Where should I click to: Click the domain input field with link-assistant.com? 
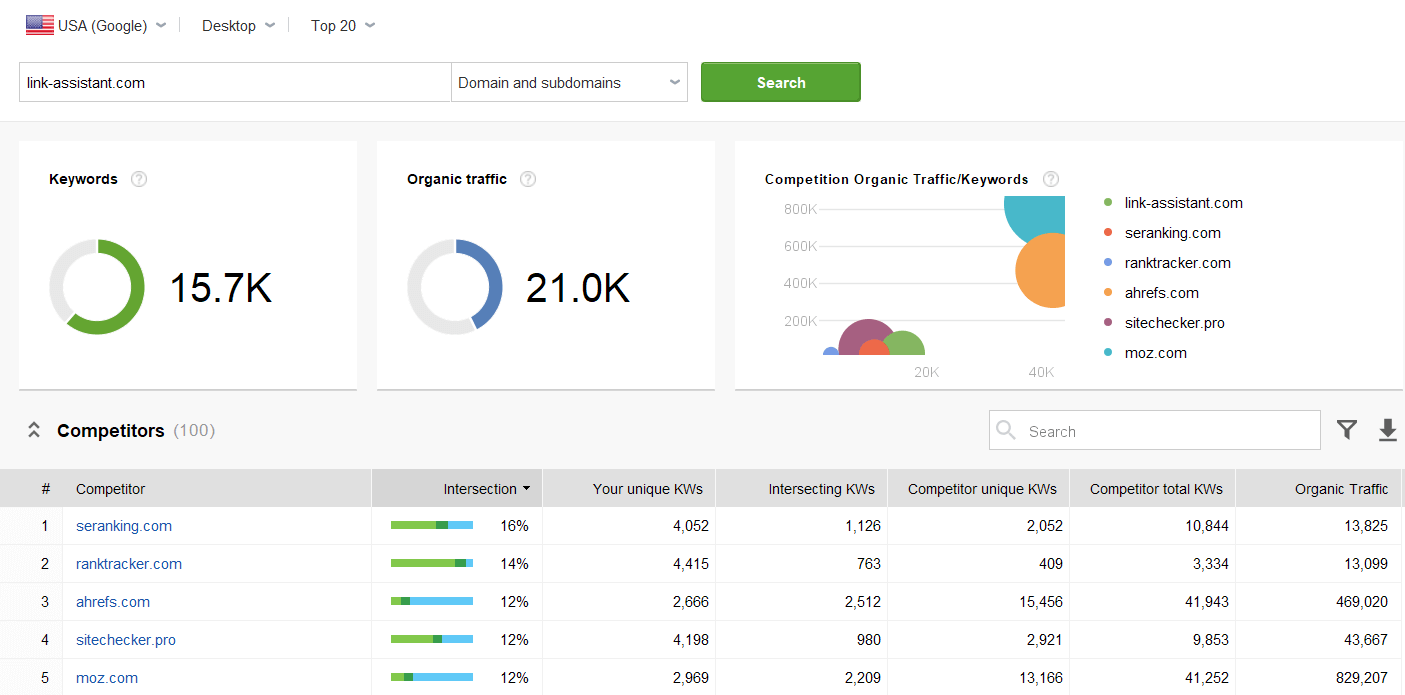tap(235, 82)
